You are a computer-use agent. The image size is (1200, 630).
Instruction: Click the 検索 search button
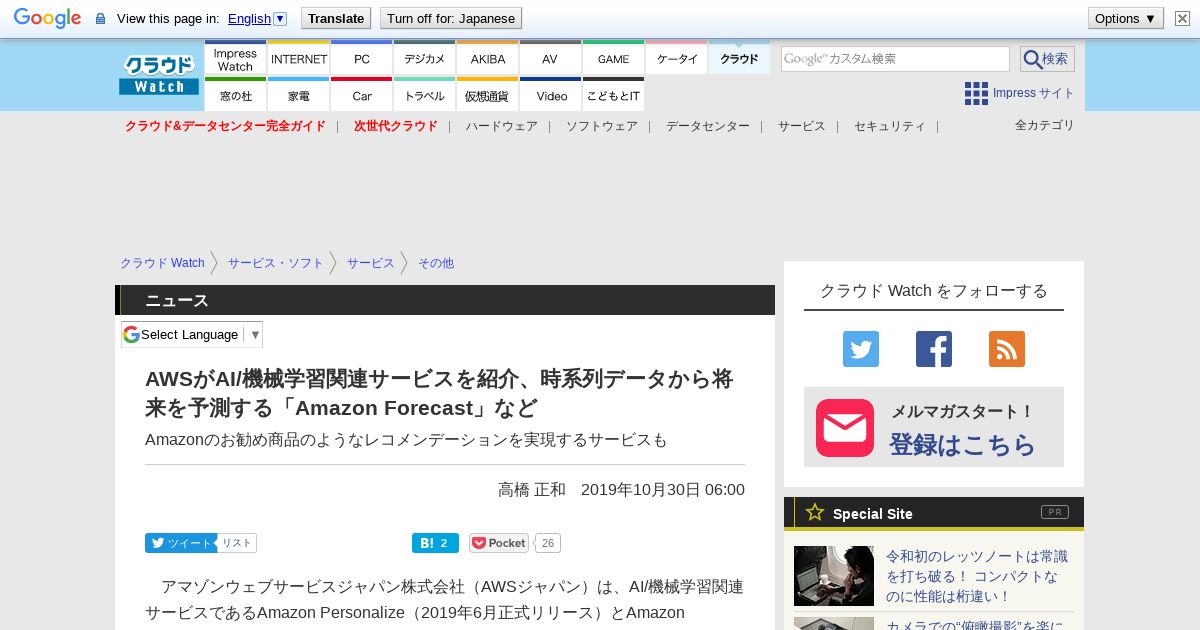[x=1047, y=59]
